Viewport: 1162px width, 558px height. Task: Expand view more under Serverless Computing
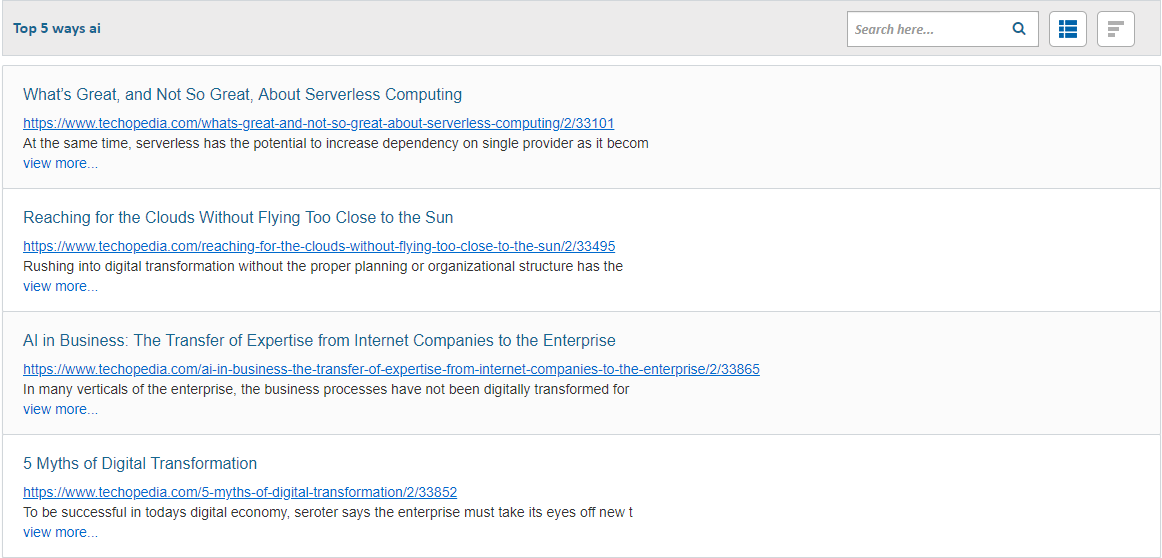point(60,163)
